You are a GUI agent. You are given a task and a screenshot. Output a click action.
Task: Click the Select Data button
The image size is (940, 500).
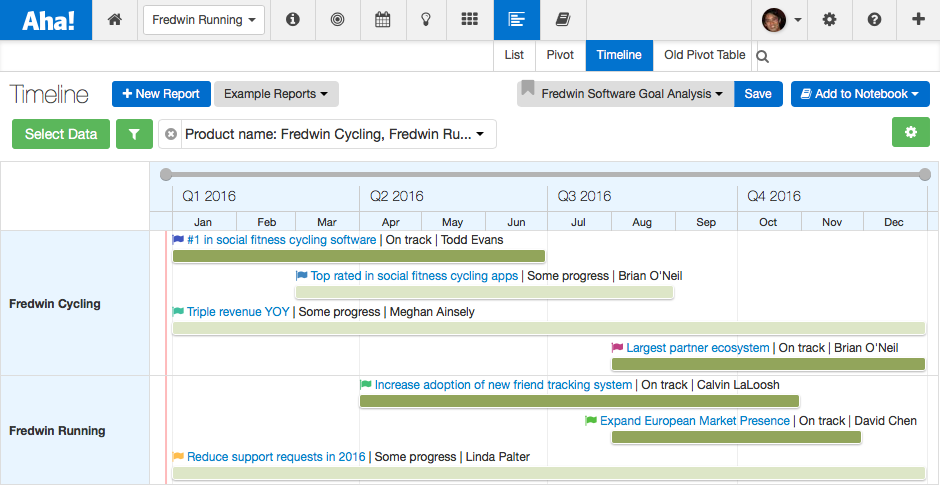(61, 134)
